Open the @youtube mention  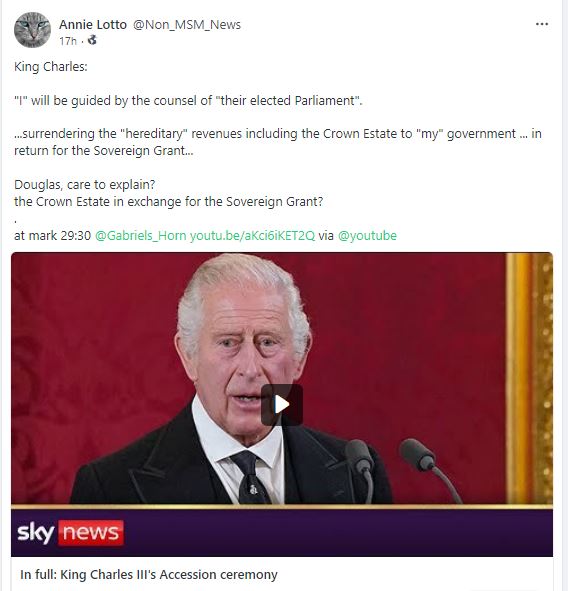367,236
